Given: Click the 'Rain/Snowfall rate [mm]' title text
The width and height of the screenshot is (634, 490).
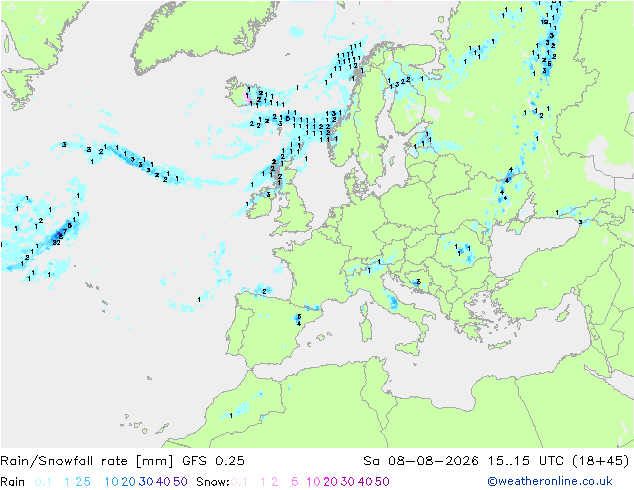Looking at the screenshot, I should (87, 461).
